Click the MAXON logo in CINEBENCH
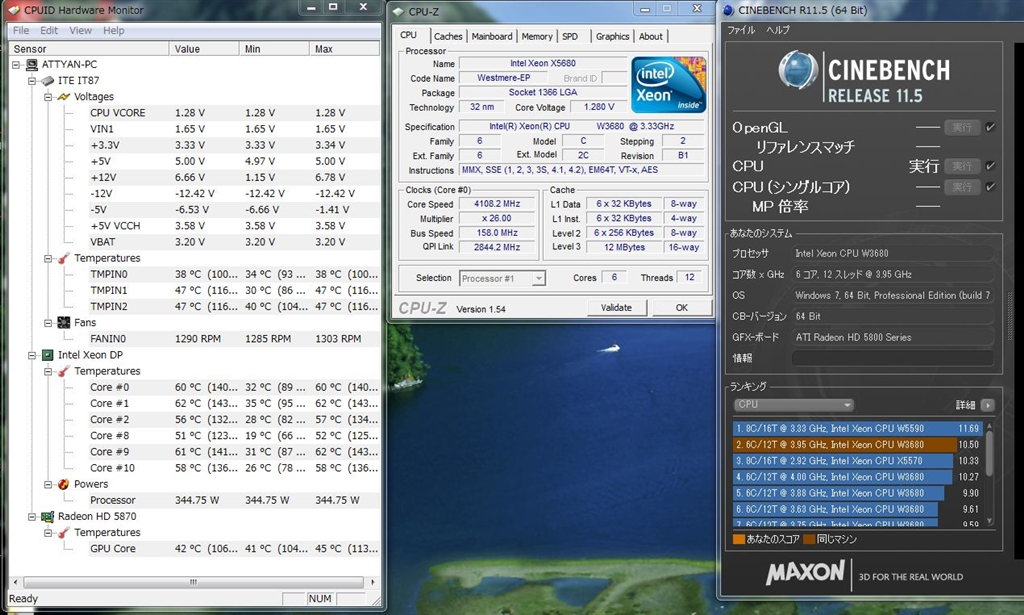Viewport: 1024px width, 615px height. [x=806, y=573]
